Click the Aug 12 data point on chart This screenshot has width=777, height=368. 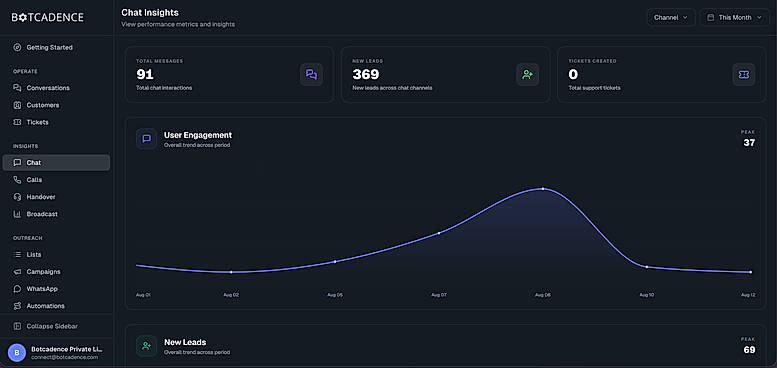pyautogui.click(x=751, y=272)
